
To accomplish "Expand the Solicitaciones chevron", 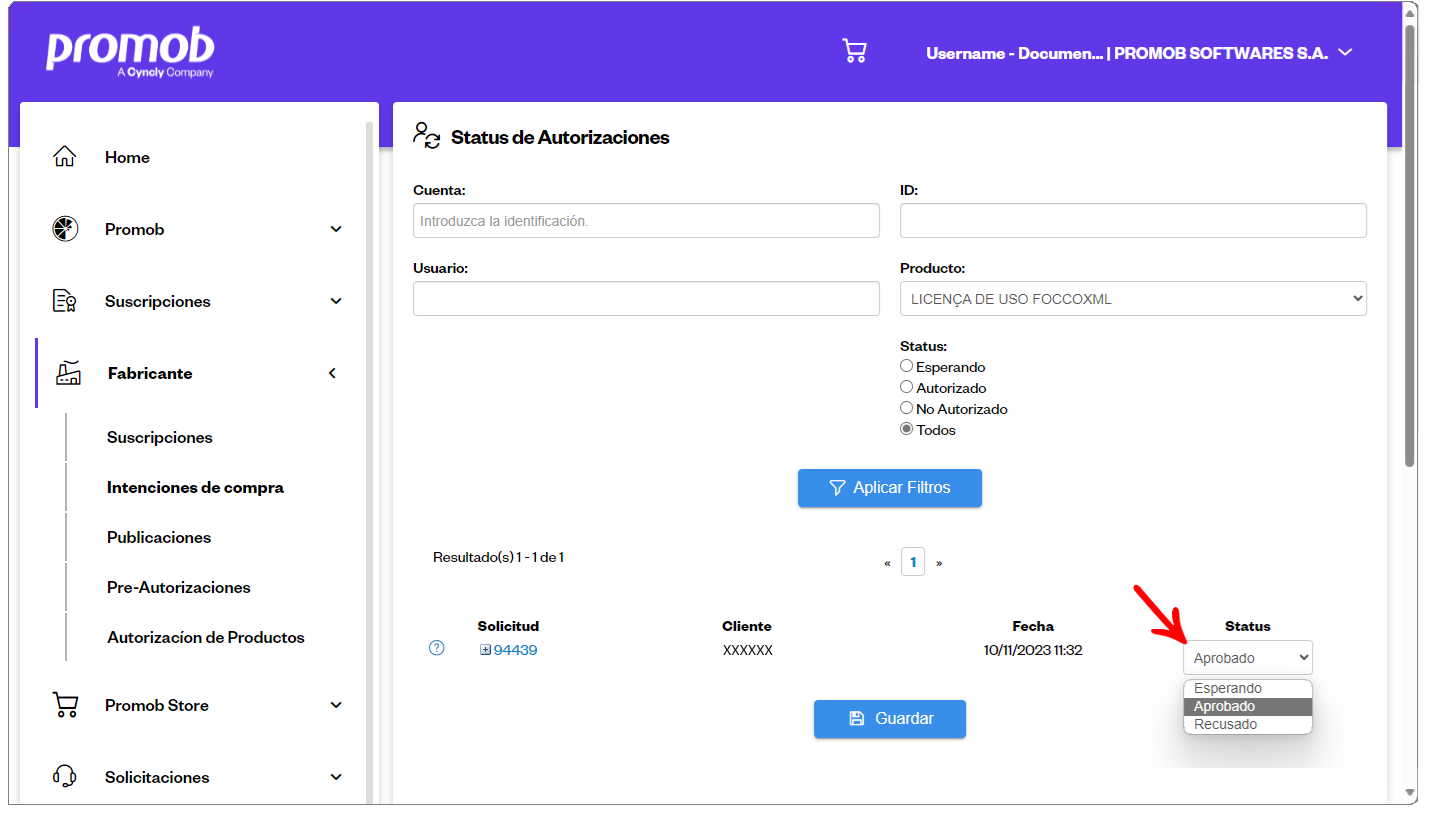I will 336,777.
